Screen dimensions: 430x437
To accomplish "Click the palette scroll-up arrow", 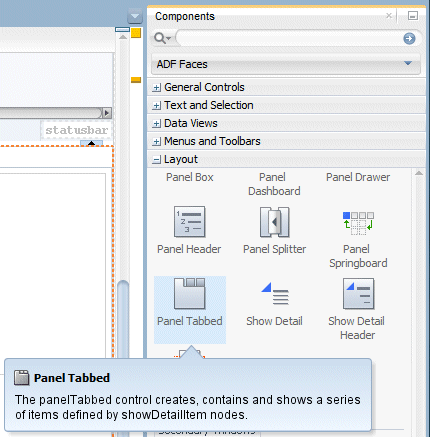I will 419,173.
